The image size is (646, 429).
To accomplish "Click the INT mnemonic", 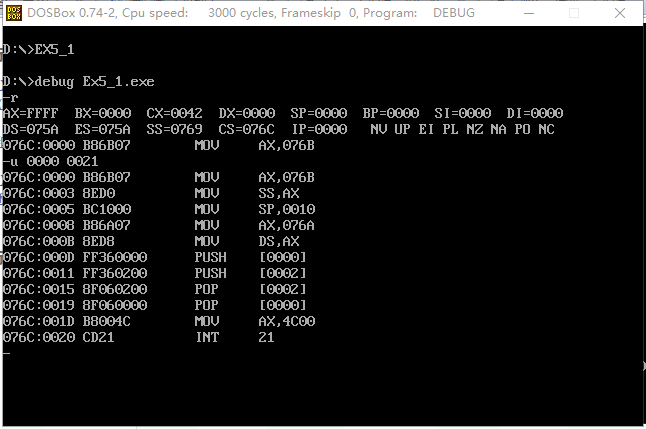I will pos(207,338).
